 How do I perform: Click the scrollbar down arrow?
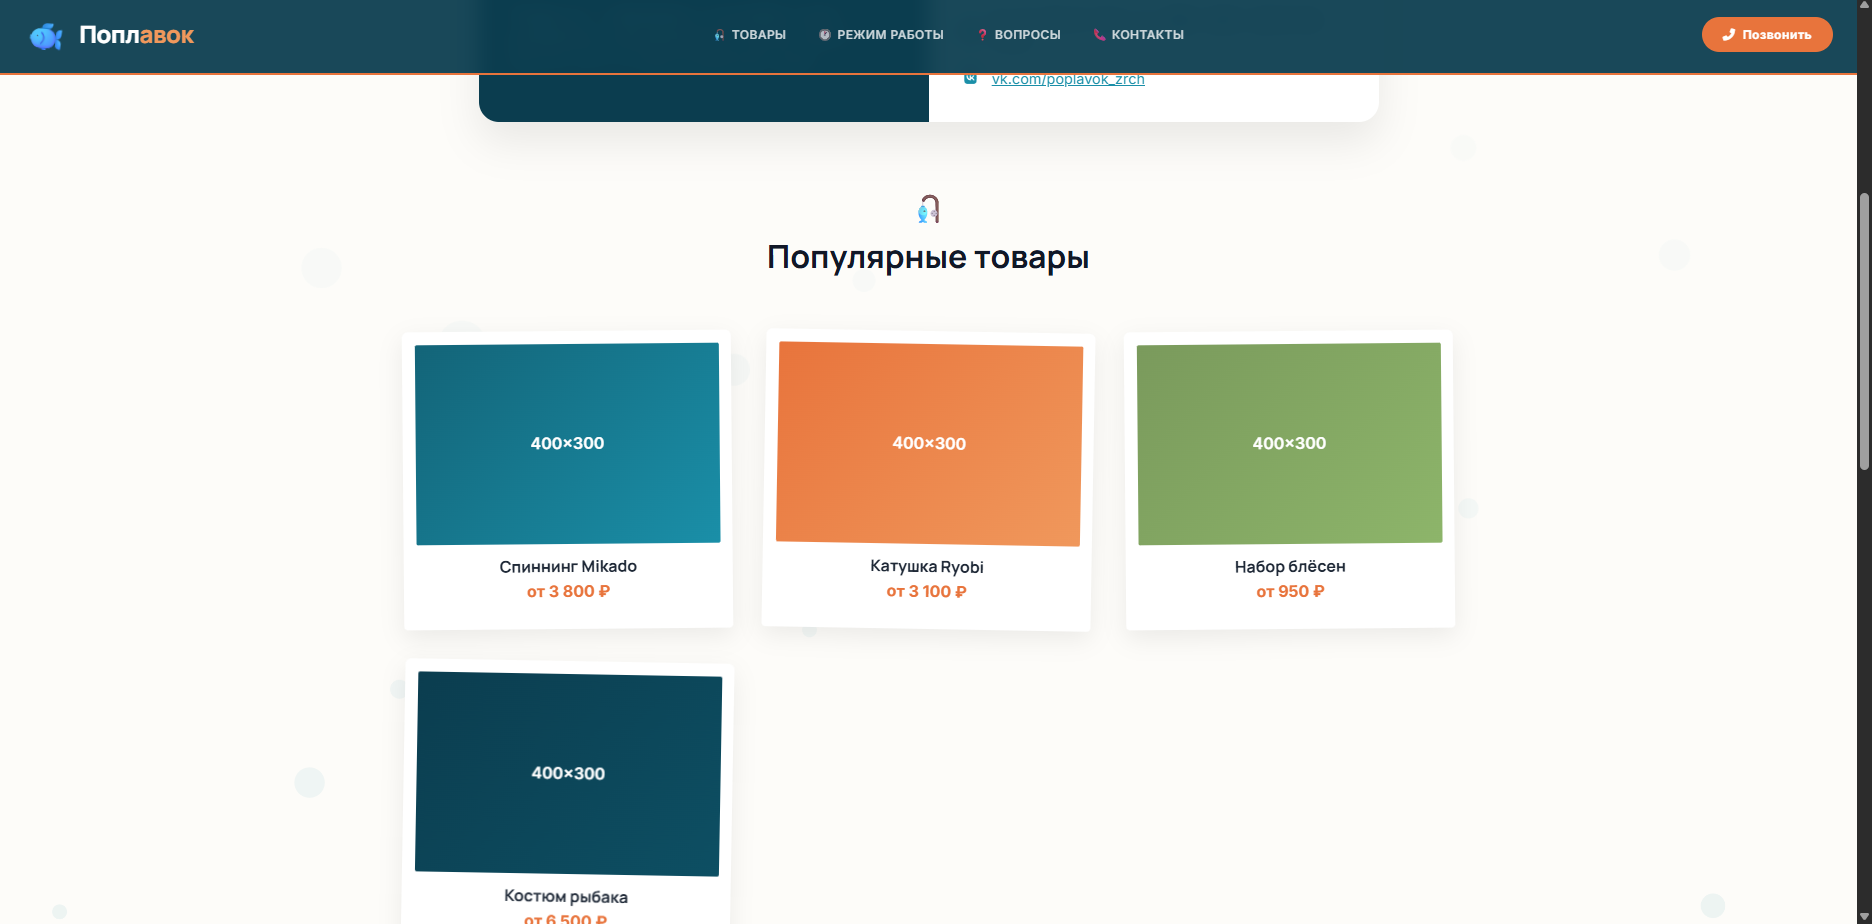point(1864,916)
